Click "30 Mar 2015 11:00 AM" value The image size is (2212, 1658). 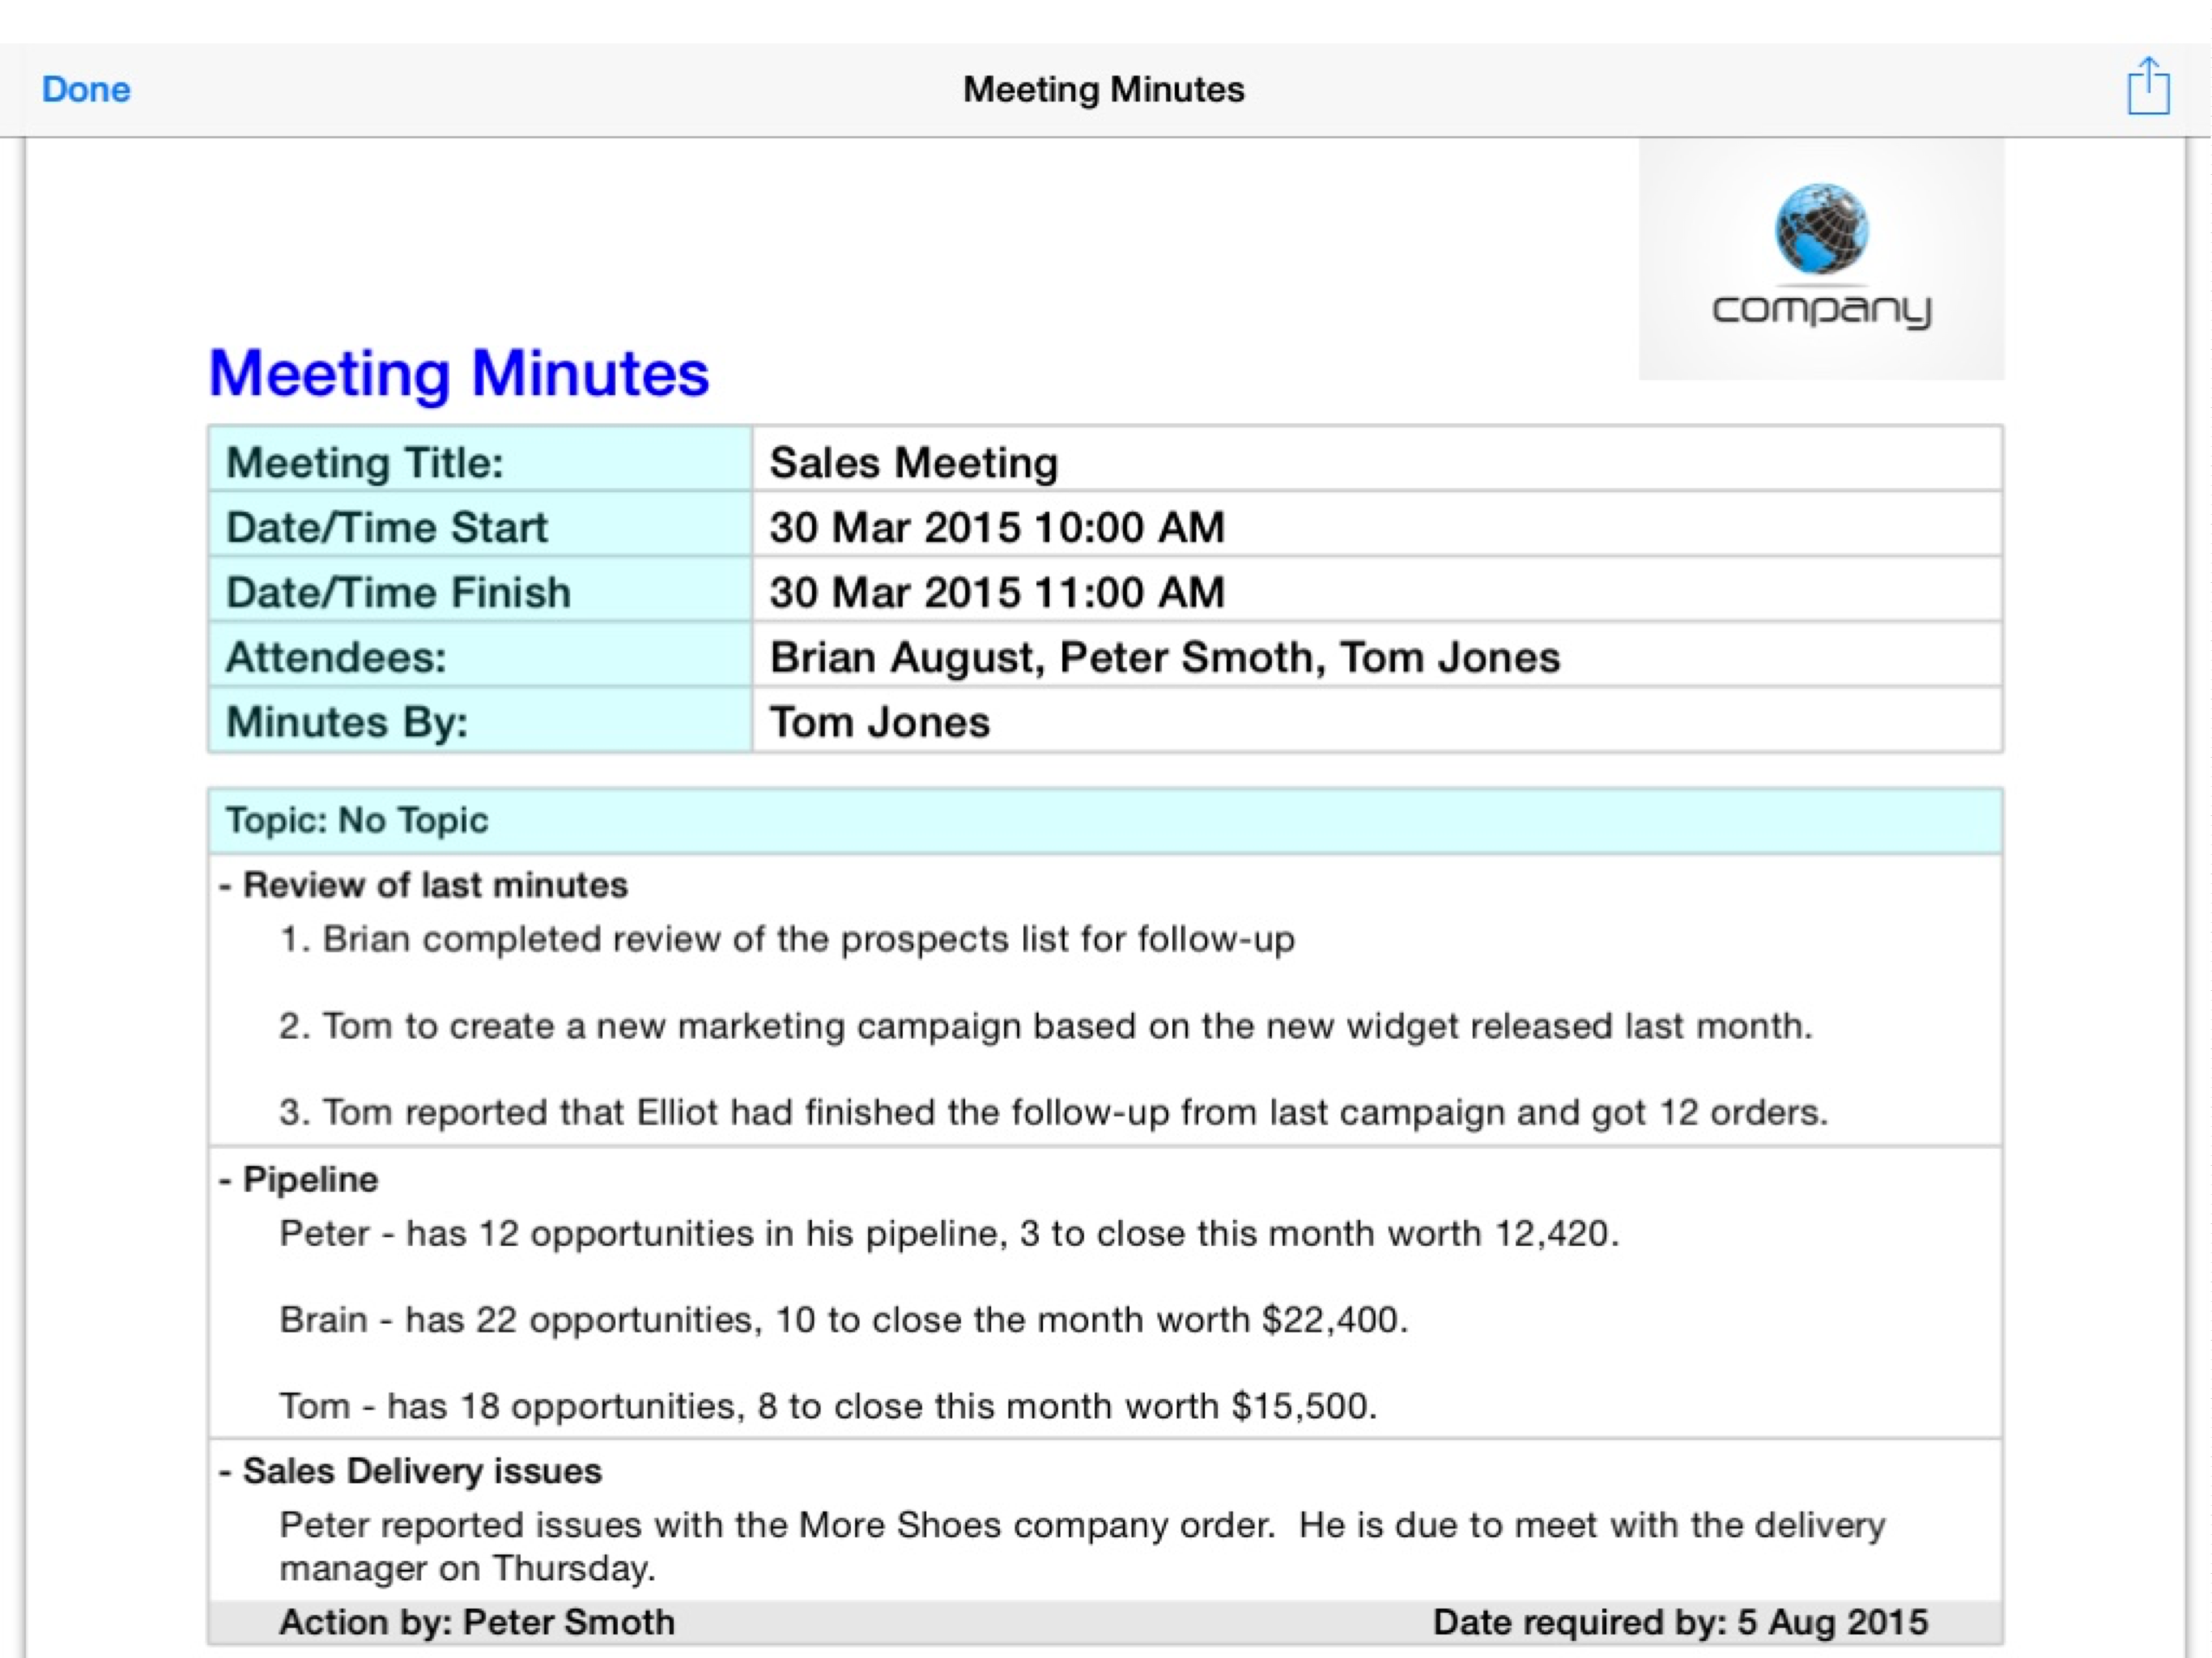[x=997, y=592]
